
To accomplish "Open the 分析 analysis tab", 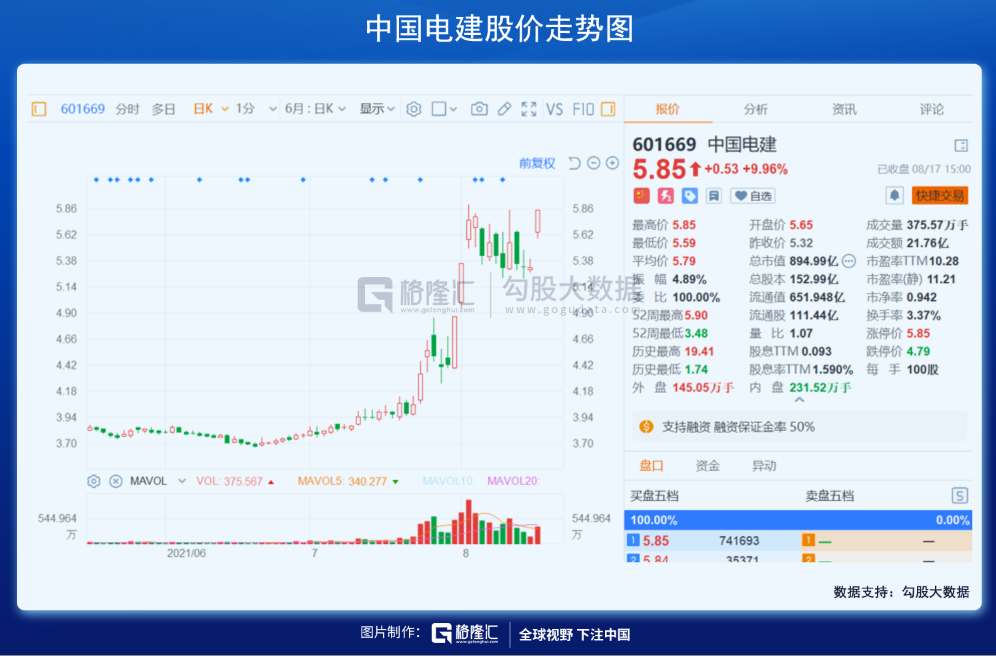I will point(756,109).
